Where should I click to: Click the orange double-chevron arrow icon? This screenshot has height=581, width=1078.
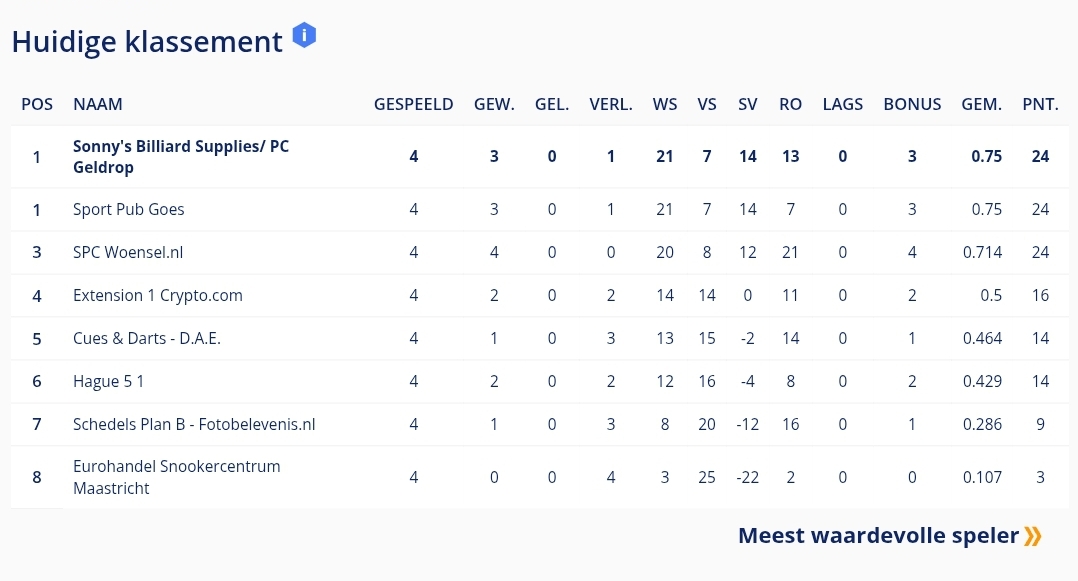click(1033, 536)
